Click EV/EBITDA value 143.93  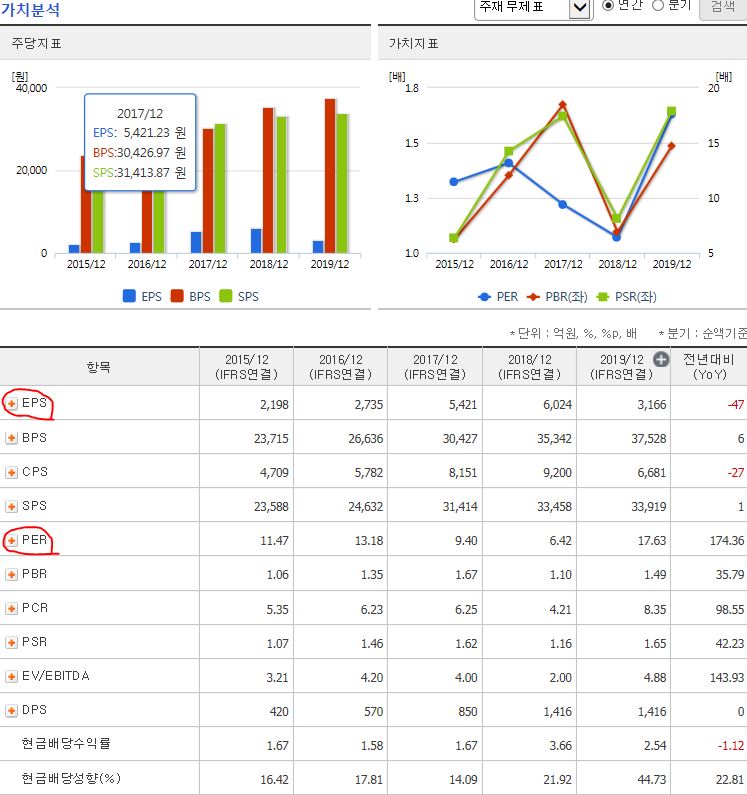tap(727, 677)
